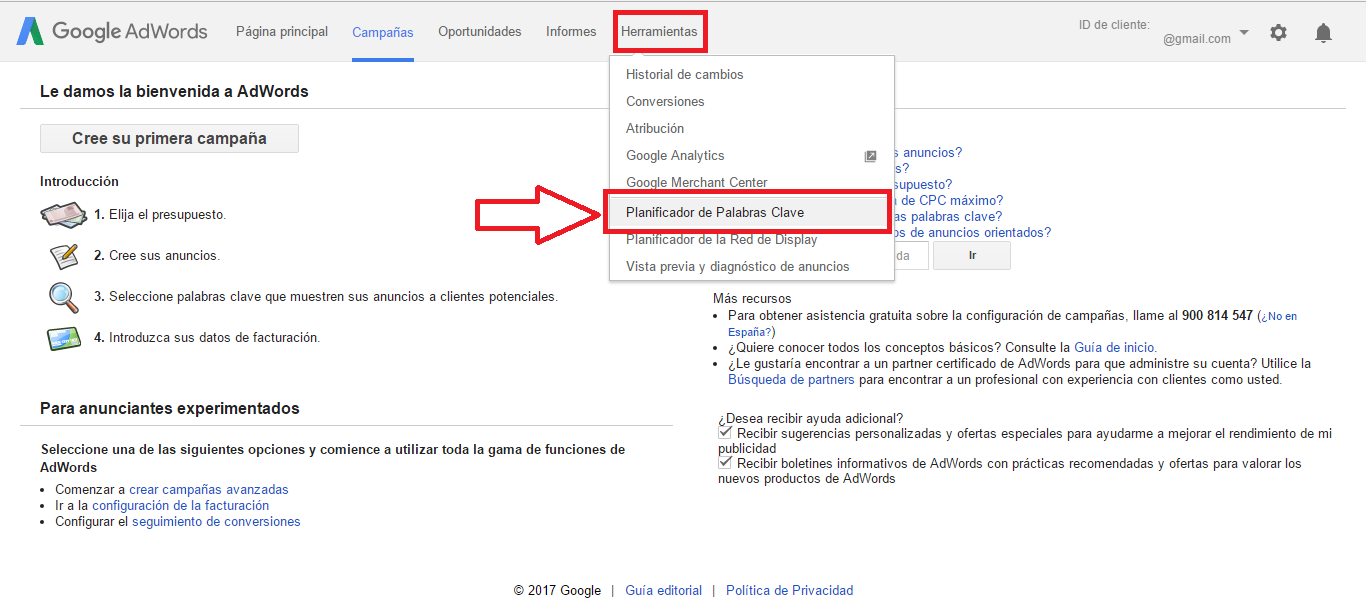Open the Guía de inicio link
Viewport: 1366px width, 611px height.
1115,348
